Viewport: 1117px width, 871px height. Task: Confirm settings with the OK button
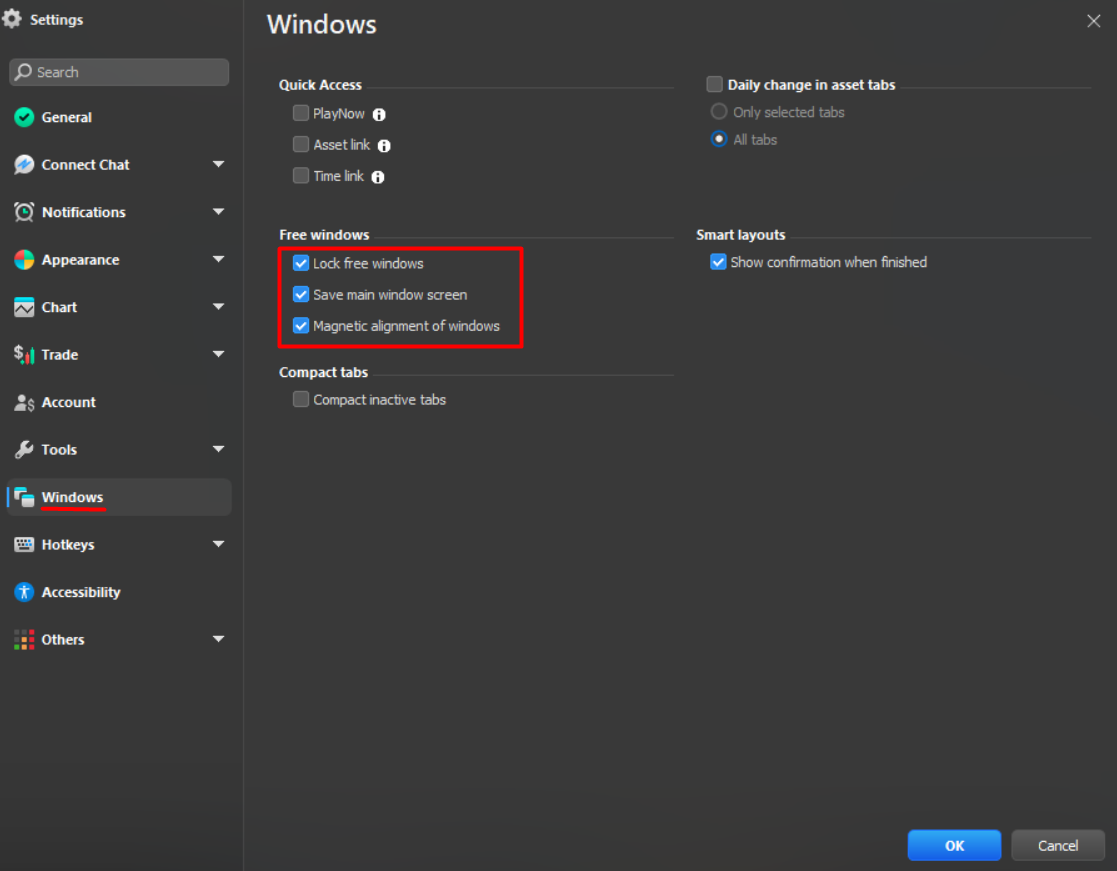coord(954,845)
